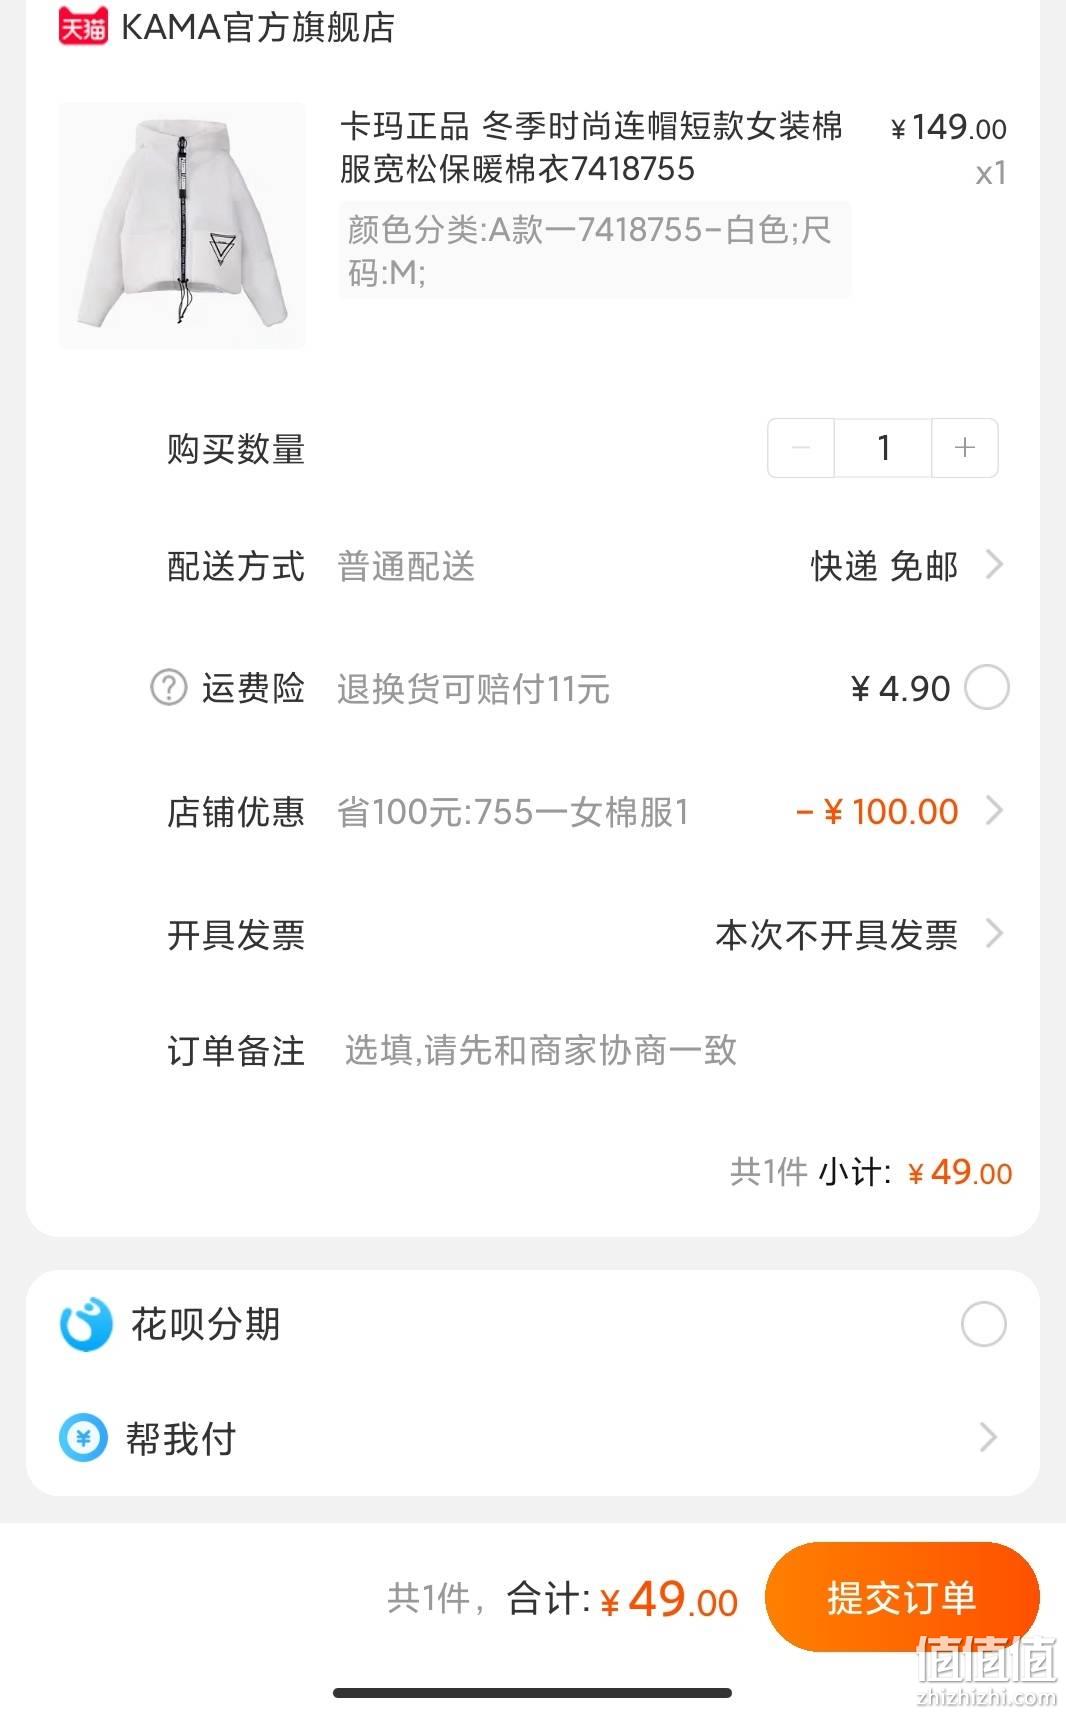Expand the 店铺优惠 discount chevron

pos(994,810)
